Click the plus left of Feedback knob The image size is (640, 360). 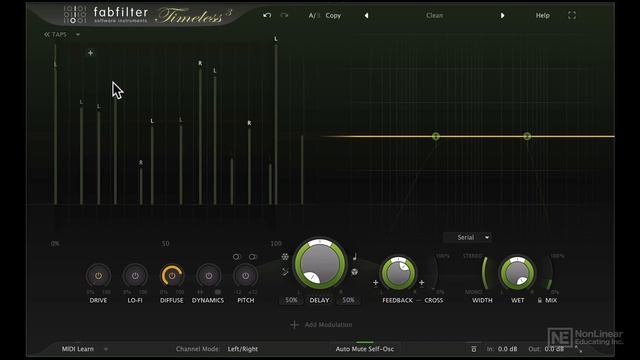(x=375, y=282)
